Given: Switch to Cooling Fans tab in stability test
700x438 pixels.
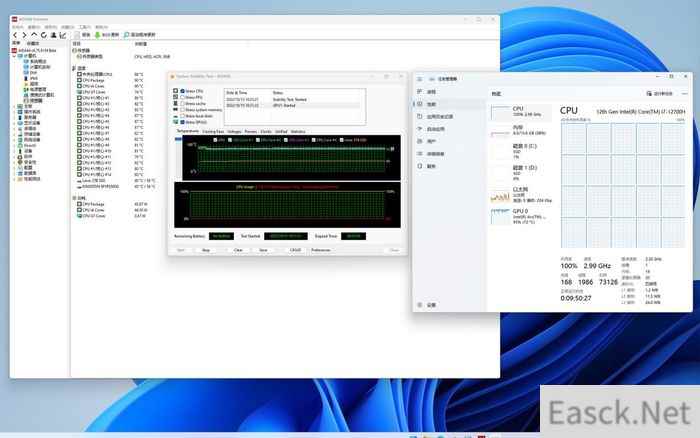Looking at the screenshot, I should [213, 132].
